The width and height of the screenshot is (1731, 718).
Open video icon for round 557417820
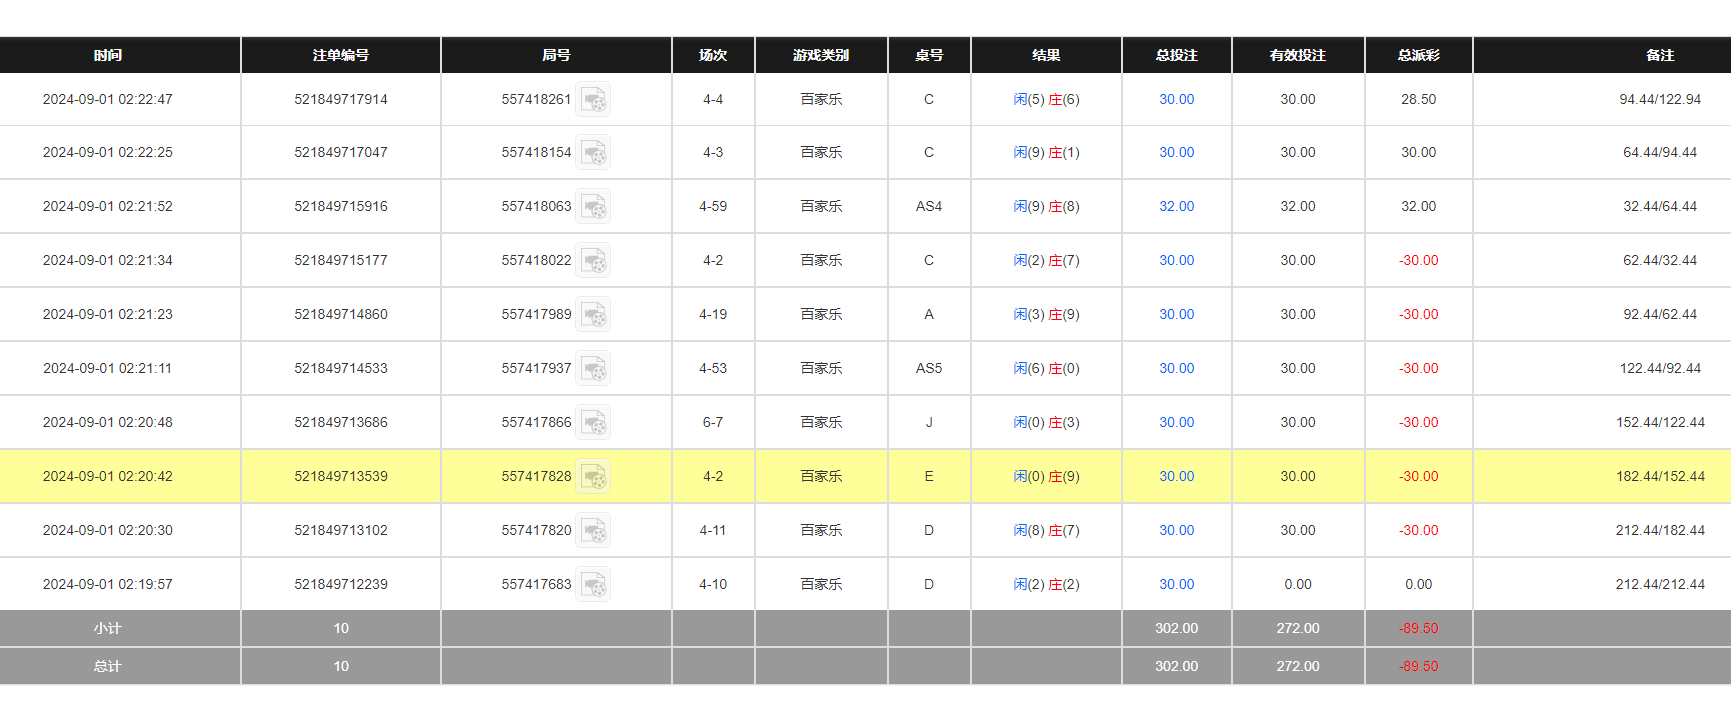pyautogui.click(x=594, y=531)
